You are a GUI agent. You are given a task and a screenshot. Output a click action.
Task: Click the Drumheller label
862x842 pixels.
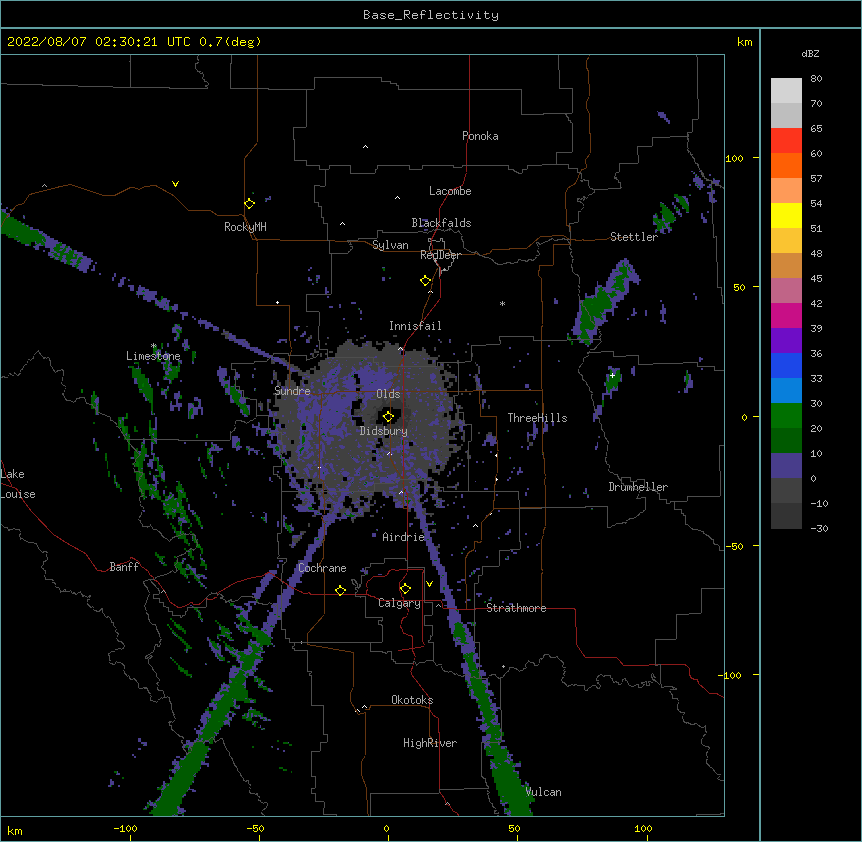[x=638, y=487]
